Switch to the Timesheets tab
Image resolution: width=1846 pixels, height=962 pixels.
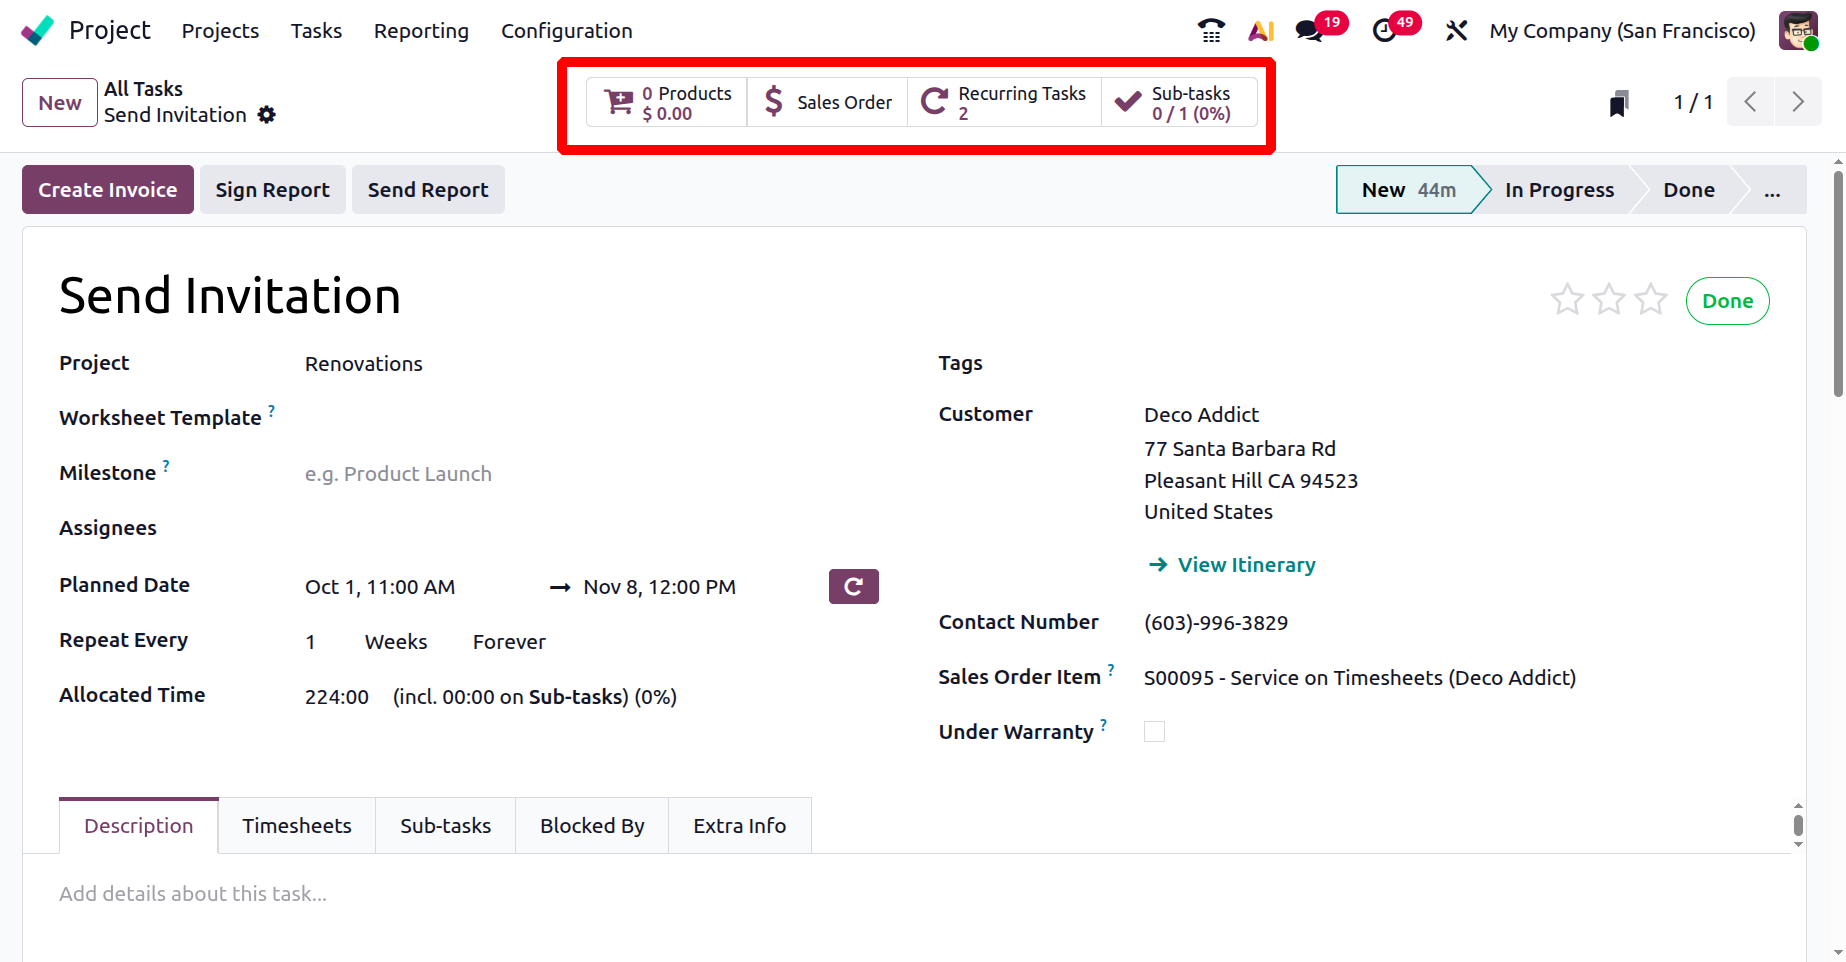(x=297, y=826)
